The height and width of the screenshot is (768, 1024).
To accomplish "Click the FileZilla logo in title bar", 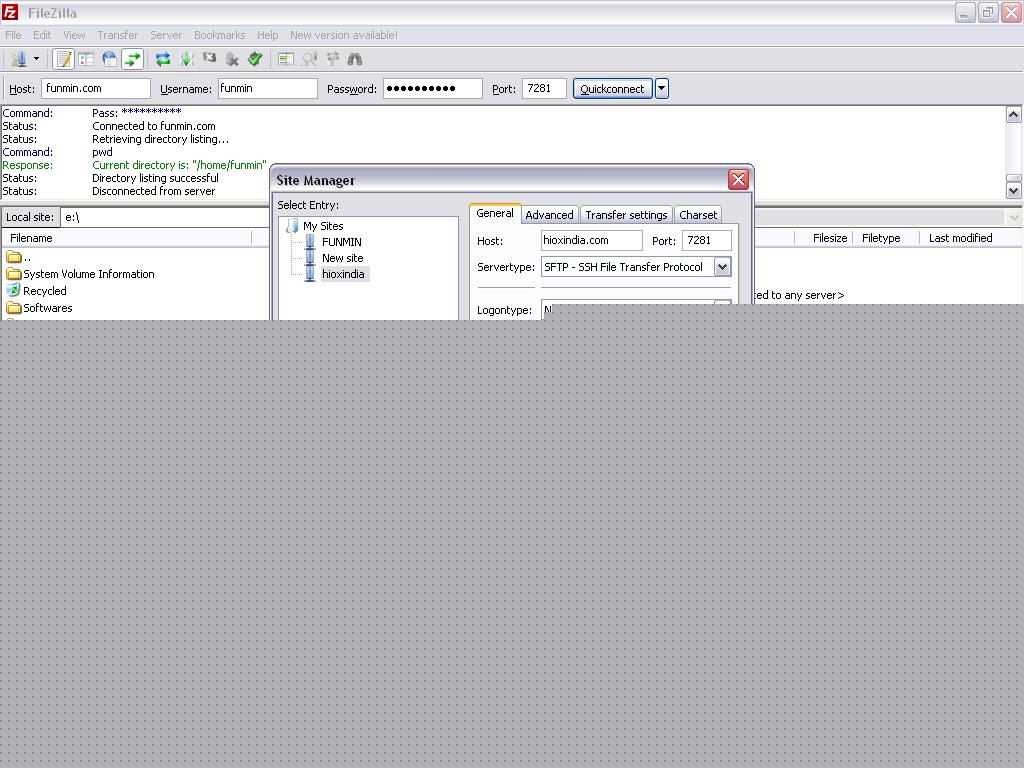I will pos(10,12).
